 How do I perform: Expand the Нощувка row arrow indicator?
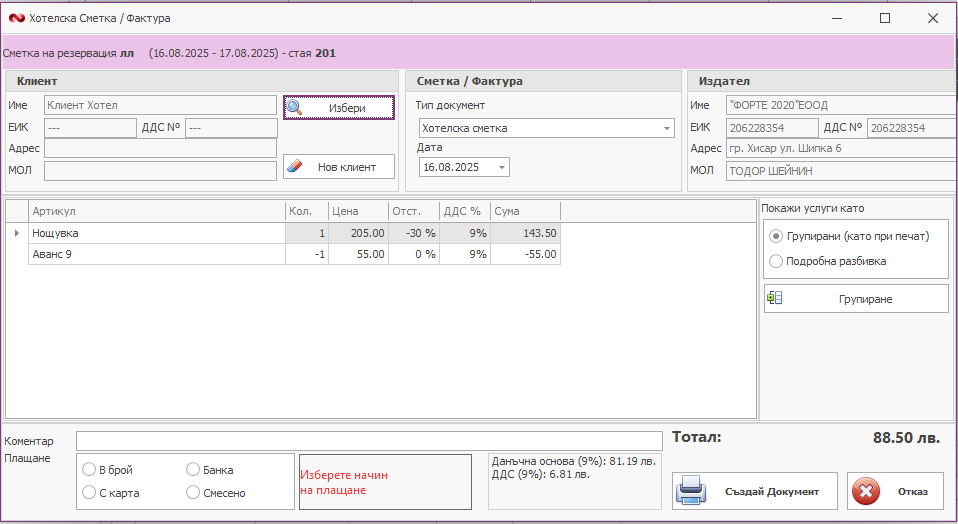[x=16, y=233]
